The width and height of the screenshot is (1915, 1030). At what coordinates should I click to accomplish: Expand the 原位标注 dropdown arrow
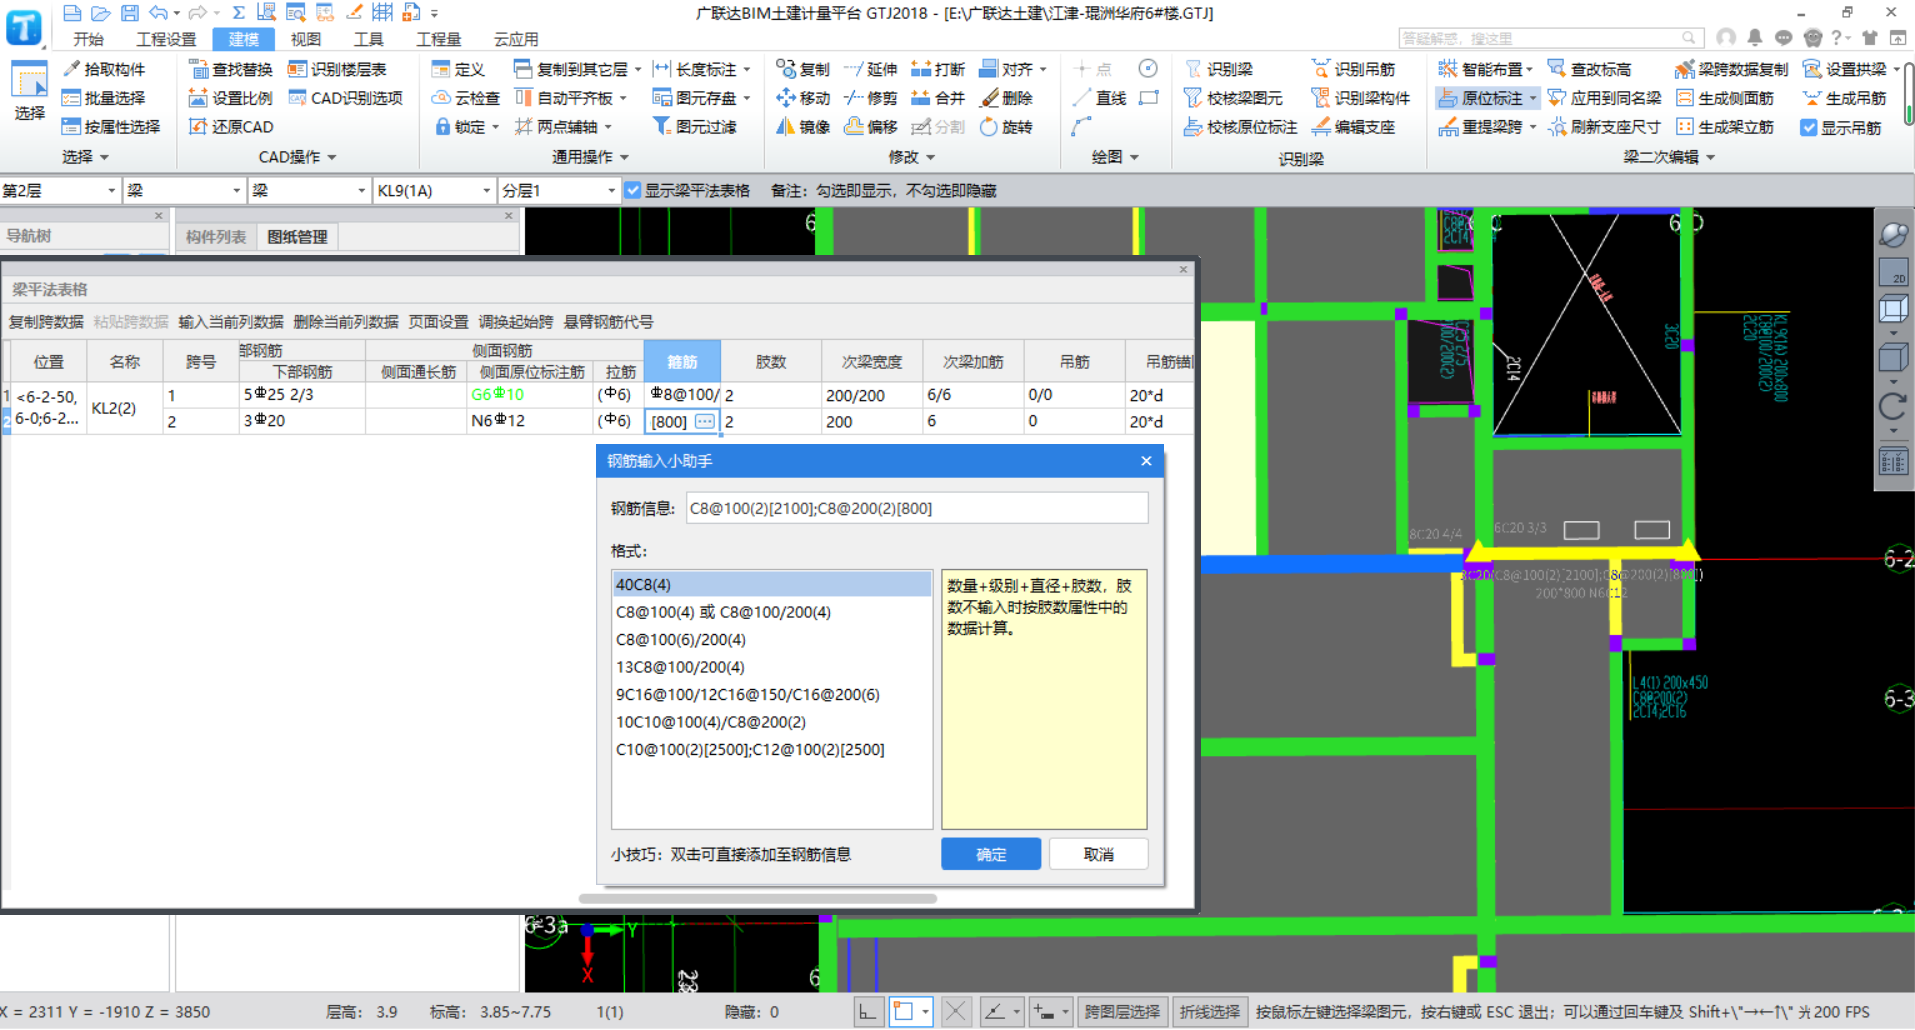[1533, 98]
